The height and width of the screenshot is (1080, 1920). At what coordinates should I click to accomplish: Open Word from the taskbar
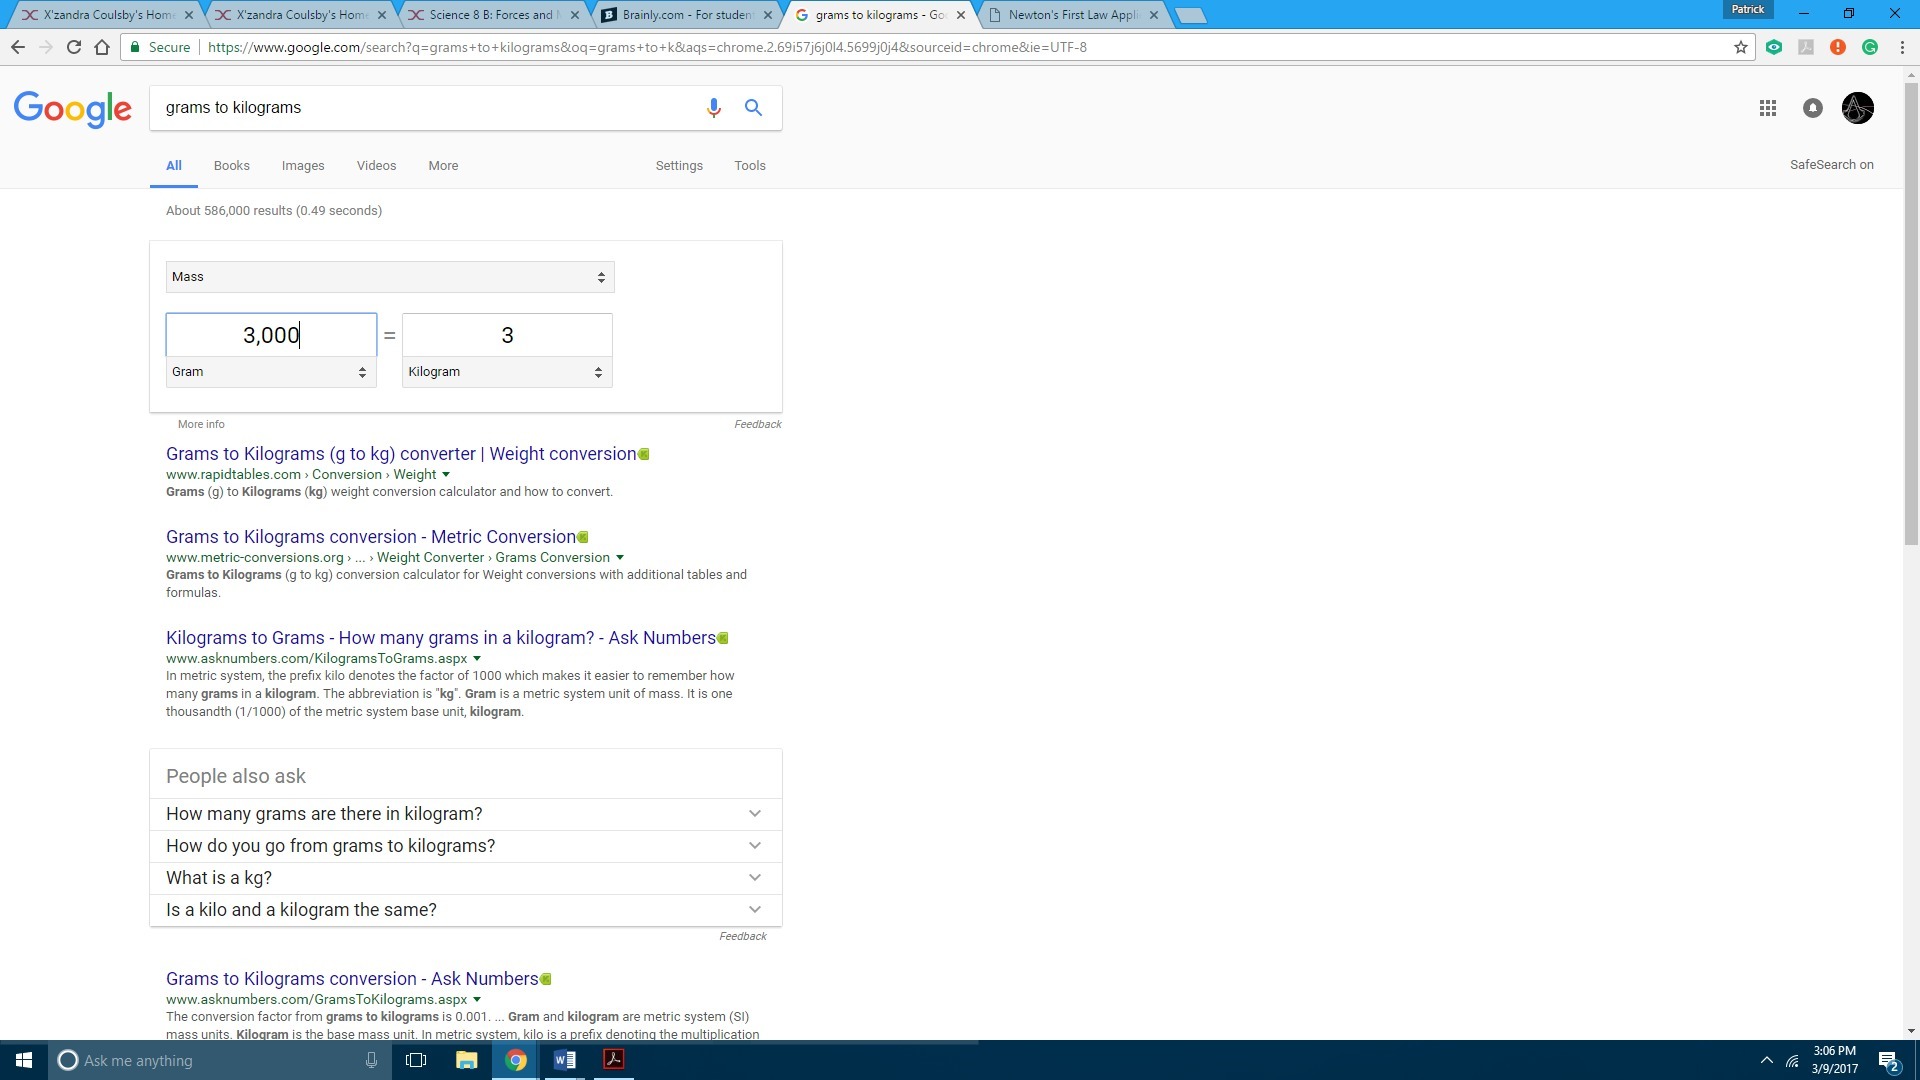click(564, 1060)
